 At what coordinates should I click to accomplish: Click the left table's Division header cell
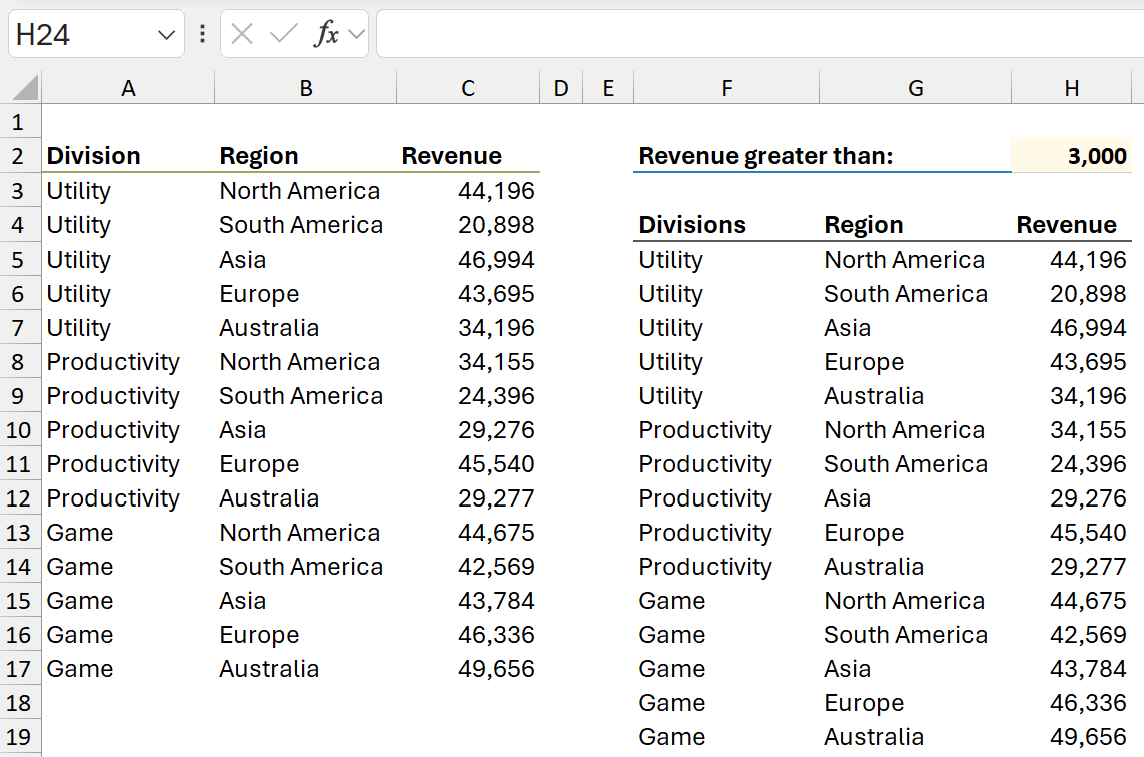[x=94, y=156]
